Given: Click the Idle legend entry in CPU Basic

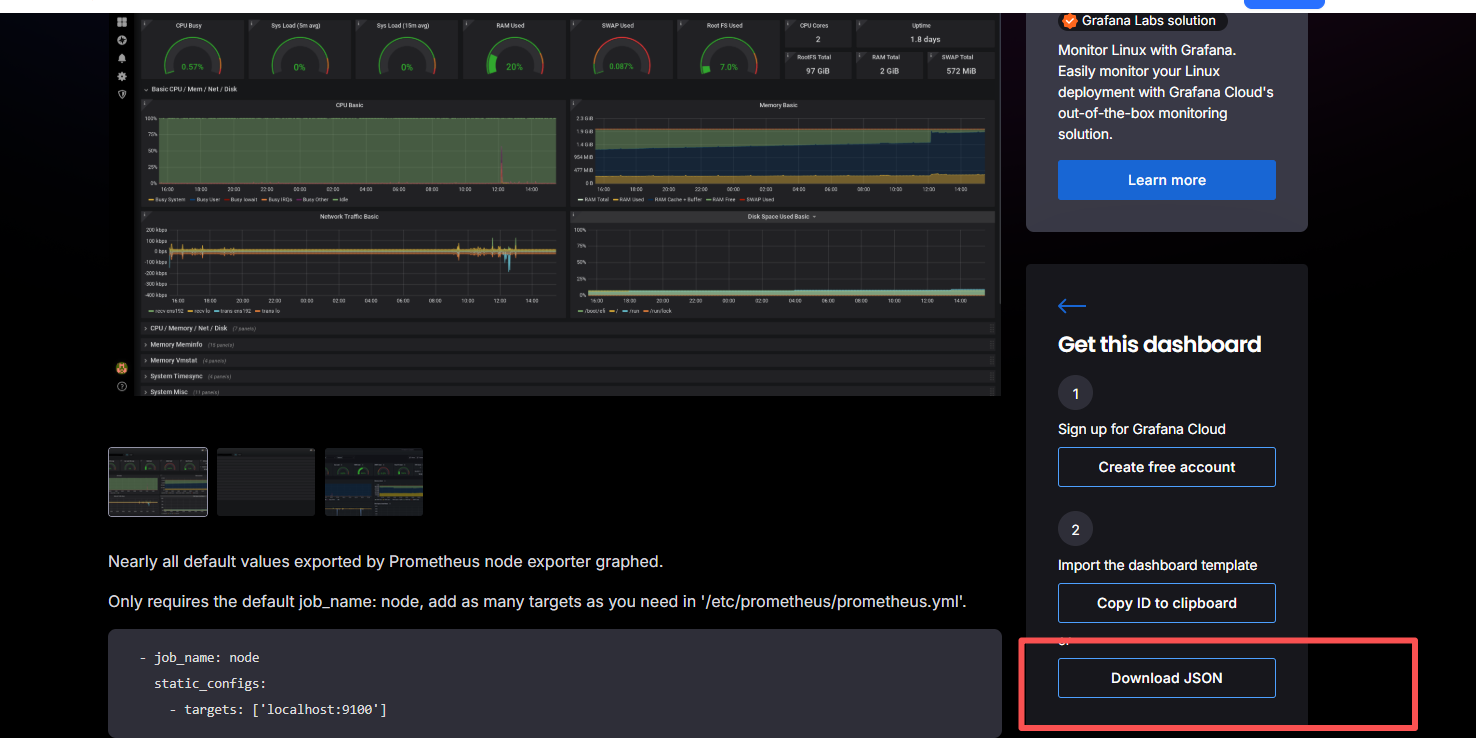Looking at the screenshot, I should click(x=340, y=199).
